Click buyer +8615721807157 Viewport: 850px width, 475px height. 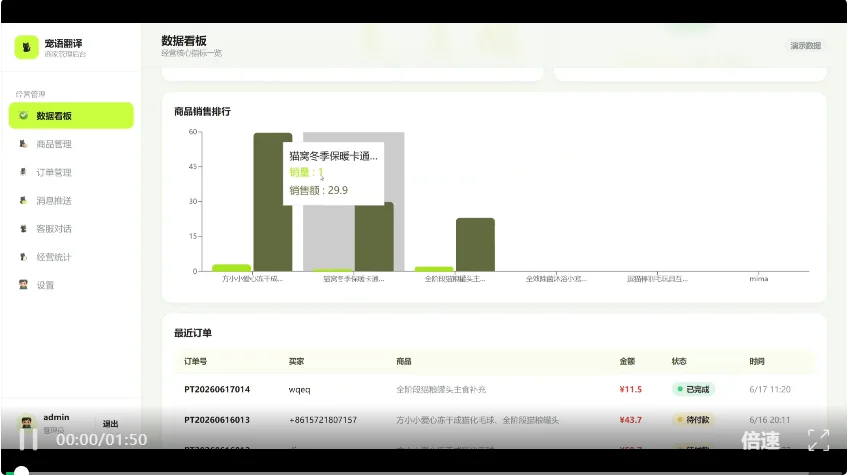point(323,420)
